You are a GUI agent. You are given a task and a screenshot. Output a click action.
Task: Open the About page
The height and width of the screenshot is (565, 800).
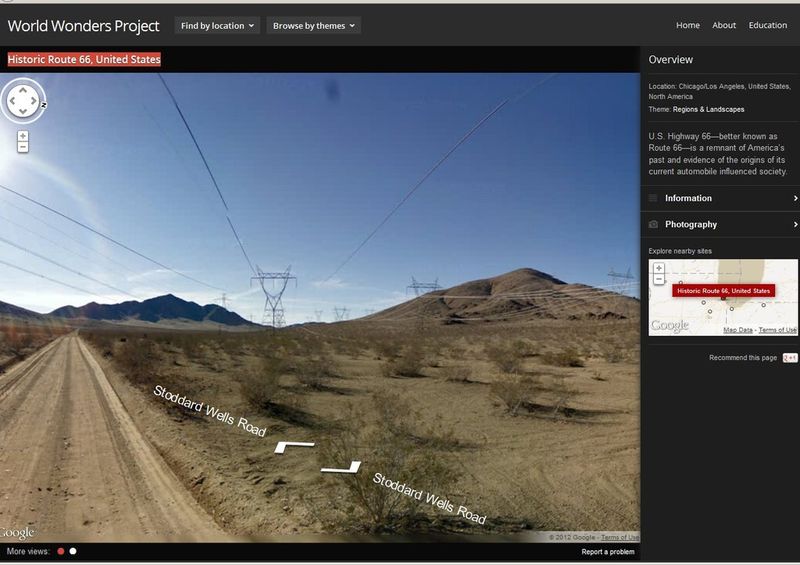point(724,25)
